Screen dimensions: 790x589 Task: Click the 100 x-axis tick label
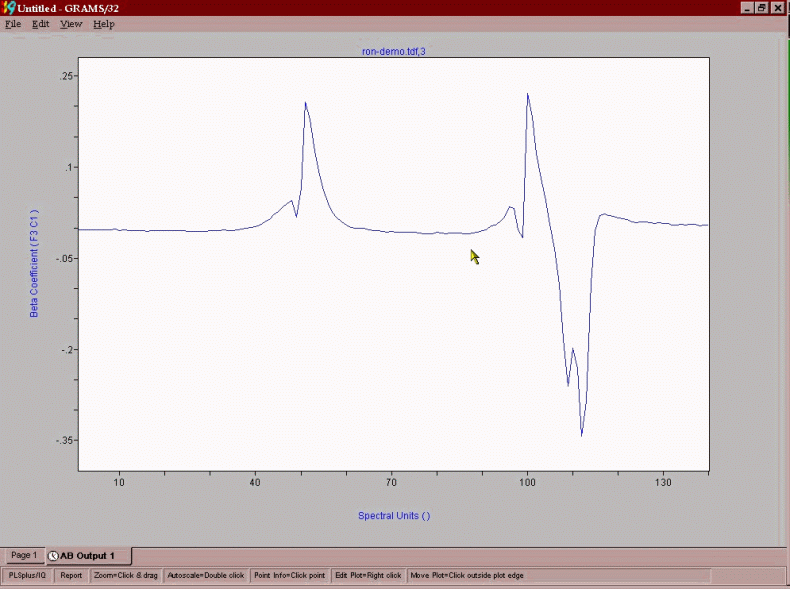528,482
